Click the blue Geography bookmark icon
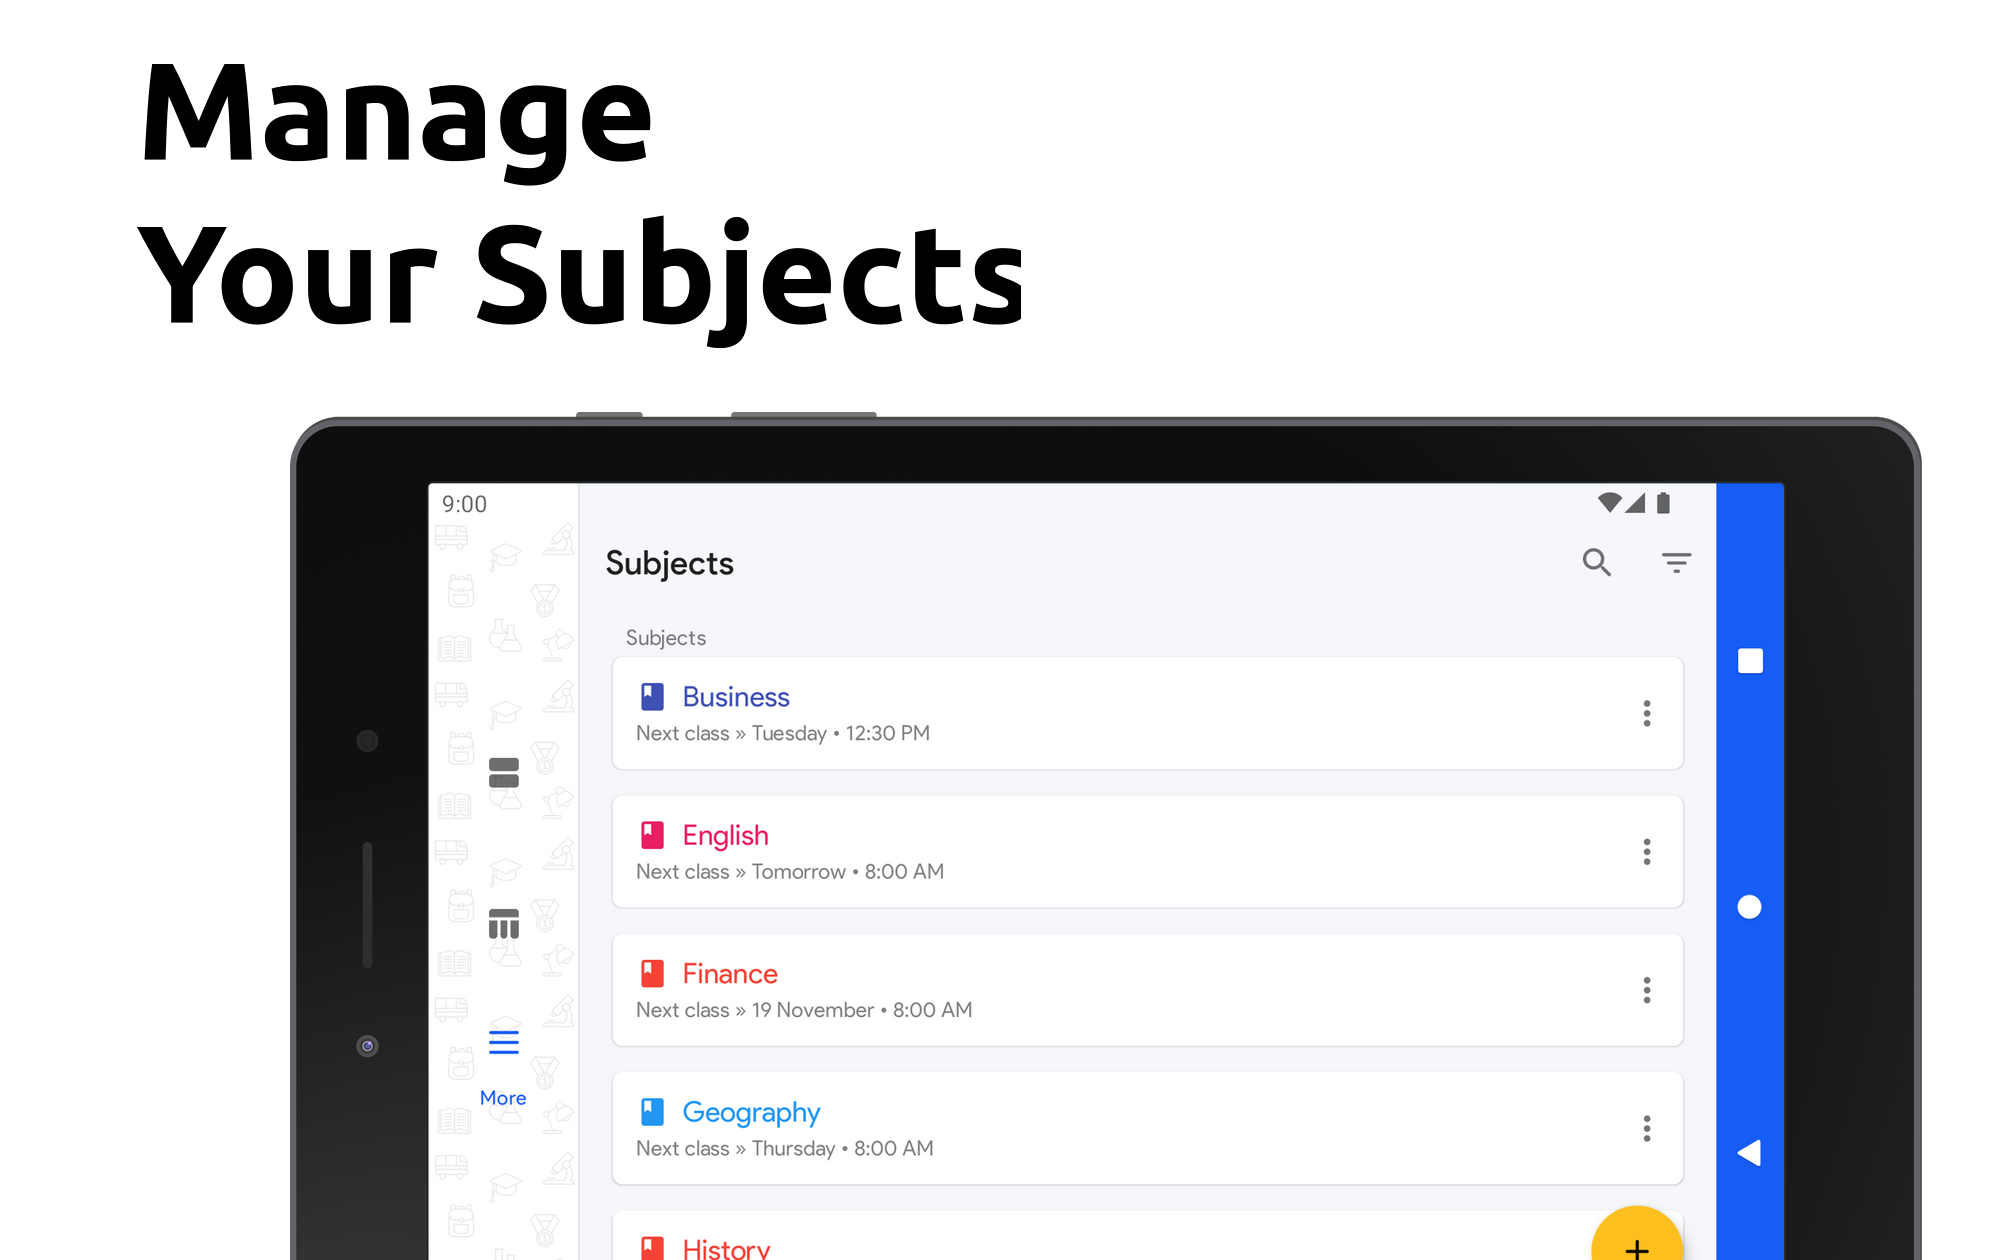2016x1260 pixels. click(652, 1112)
